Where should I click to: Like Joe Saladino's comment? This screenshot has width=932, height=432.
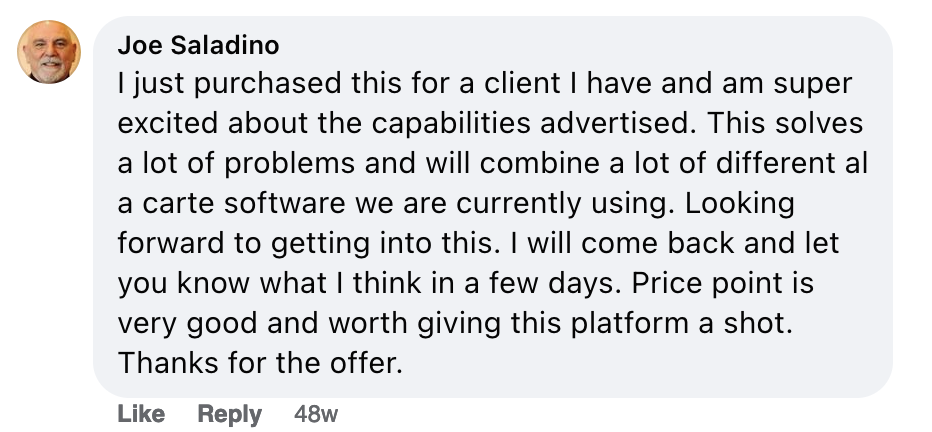coord(141,414)
